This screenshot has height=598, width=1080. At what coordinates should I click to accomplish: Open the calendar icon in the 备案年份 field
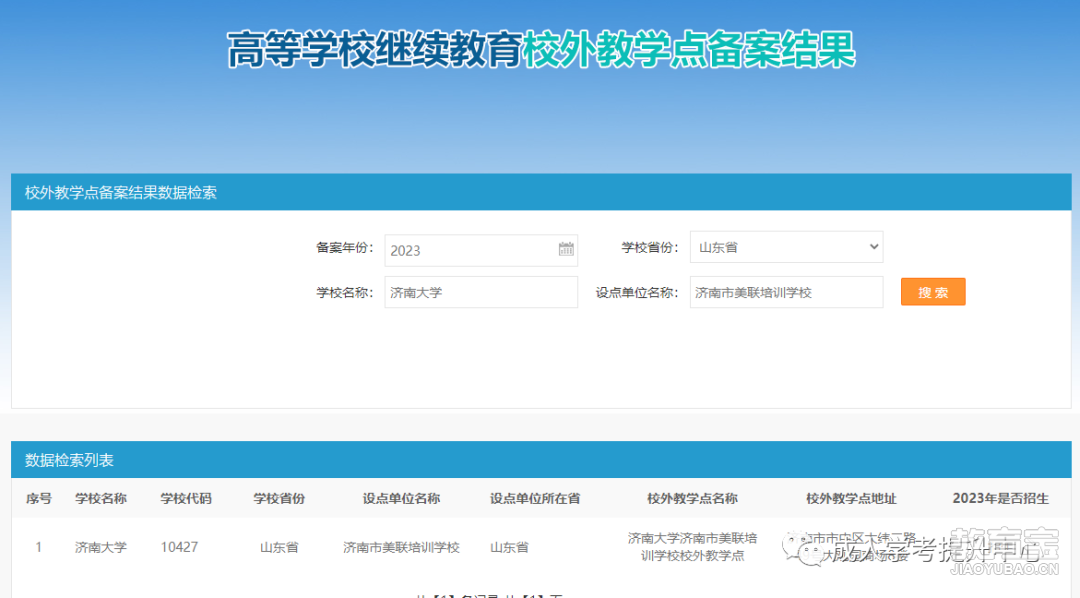point(565,249)
